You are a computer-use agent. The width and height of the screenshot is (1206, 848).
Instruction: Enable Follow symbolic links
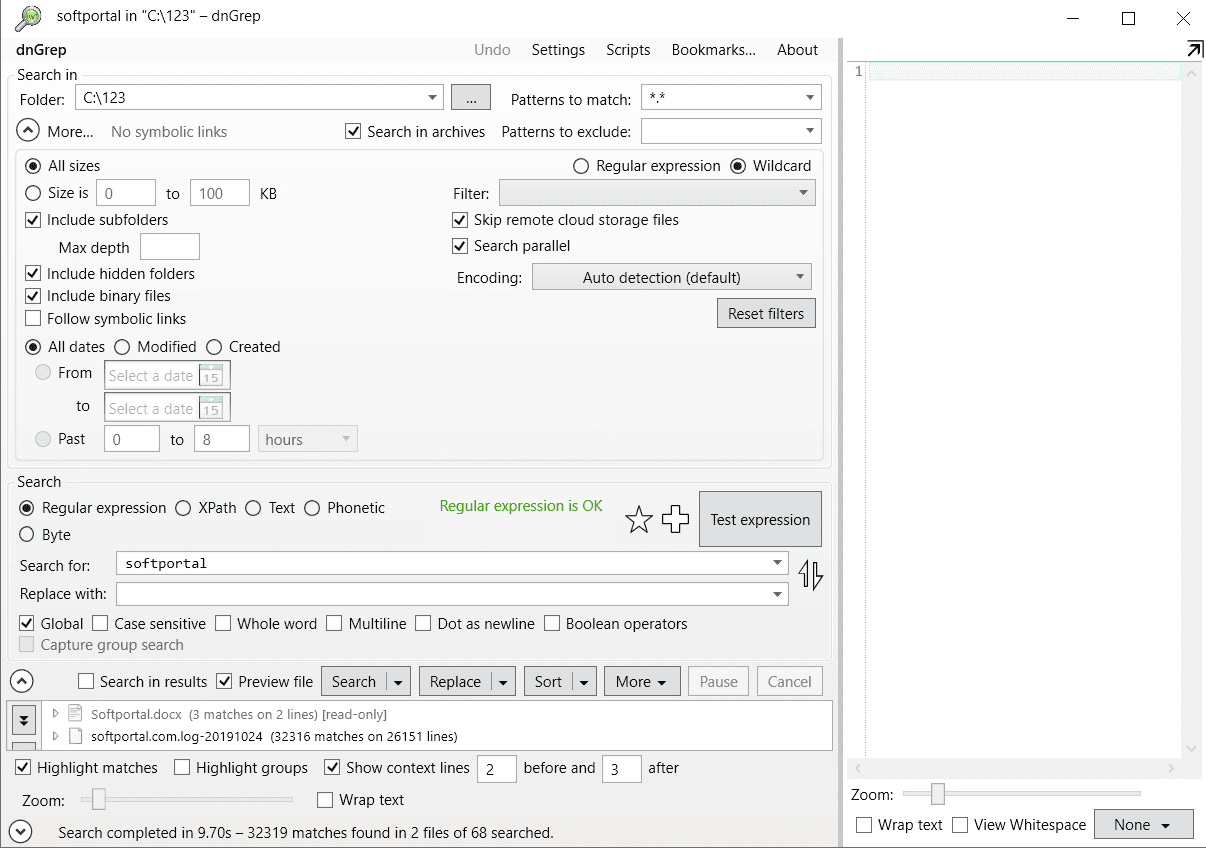pos(33,319)
